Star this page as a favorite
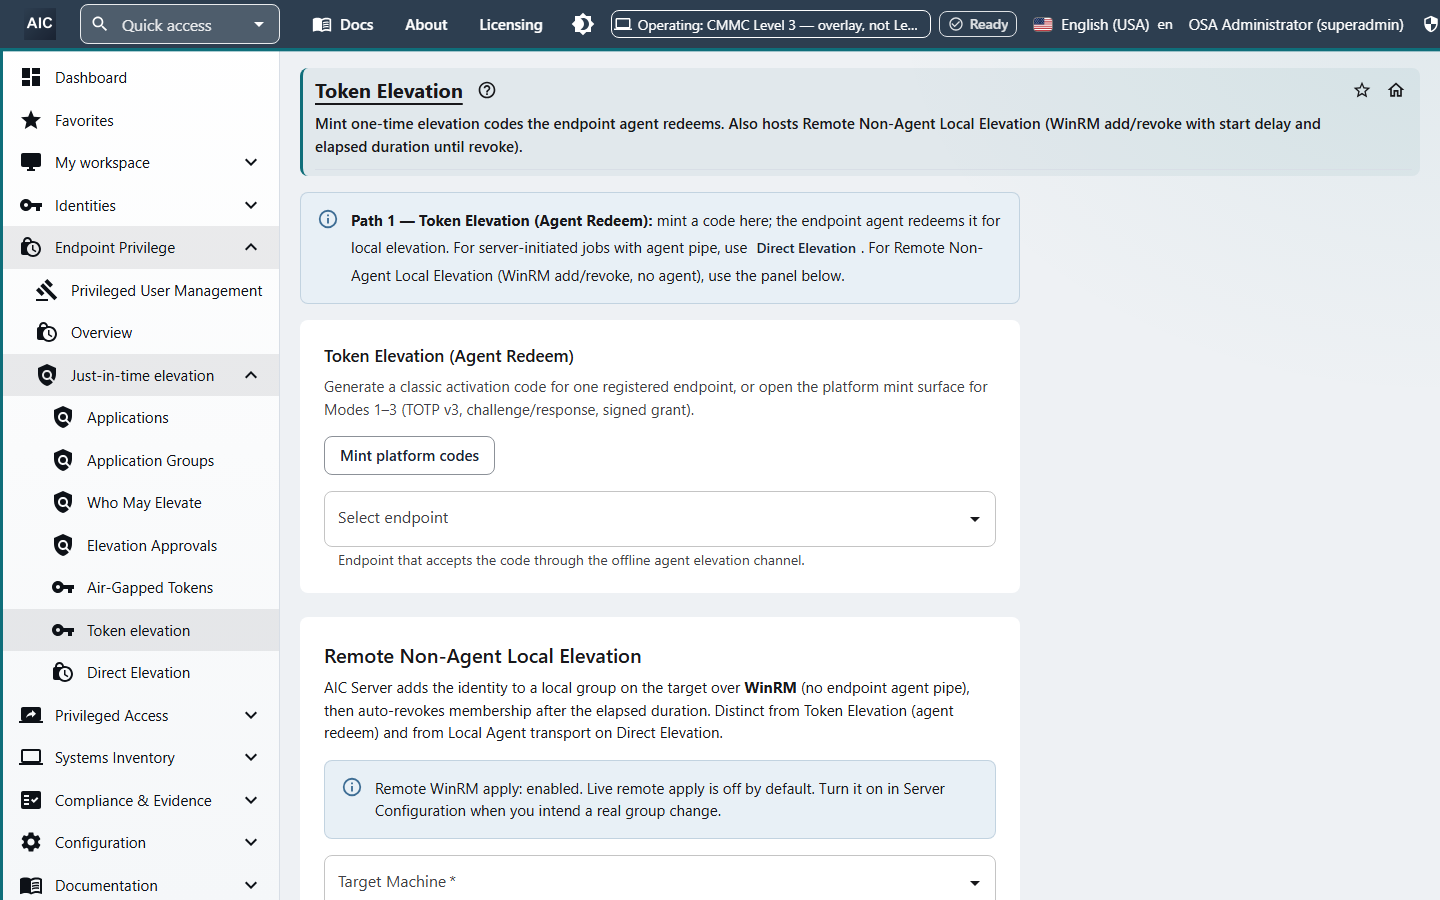The height and width of the screenshot is (900, 1440). [1362, 90]
